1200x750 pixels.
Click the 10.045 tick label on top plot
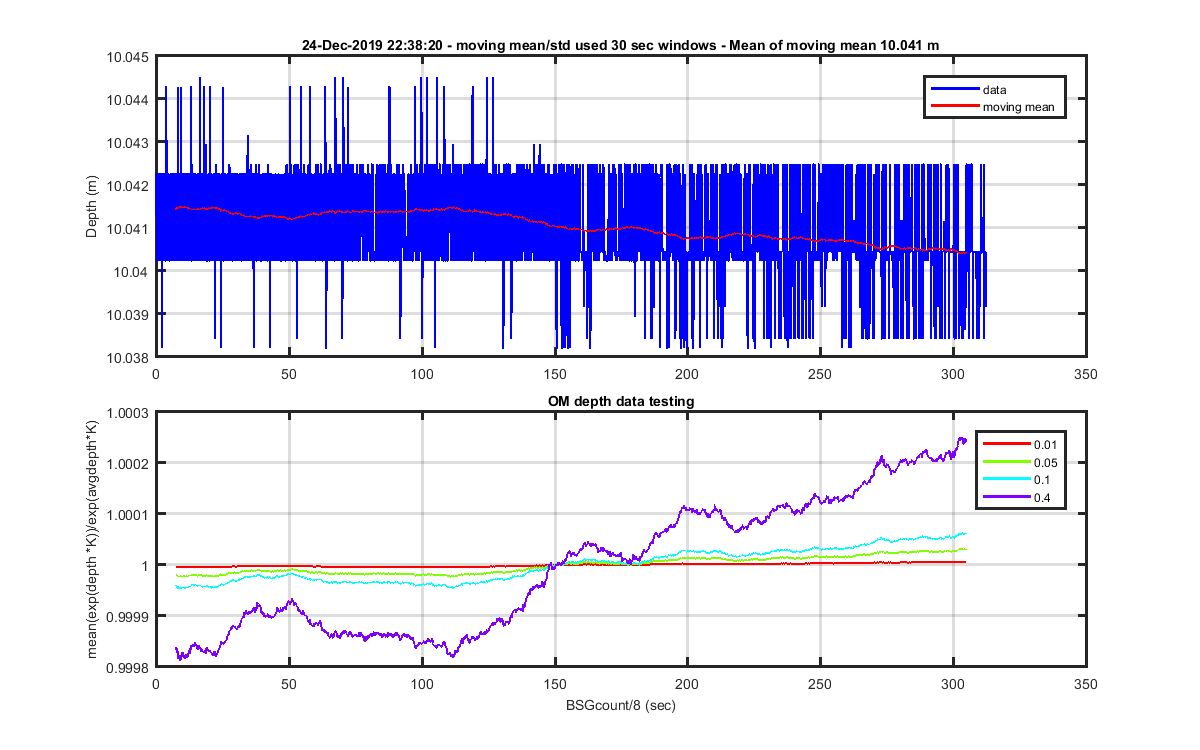click(127, 57)
